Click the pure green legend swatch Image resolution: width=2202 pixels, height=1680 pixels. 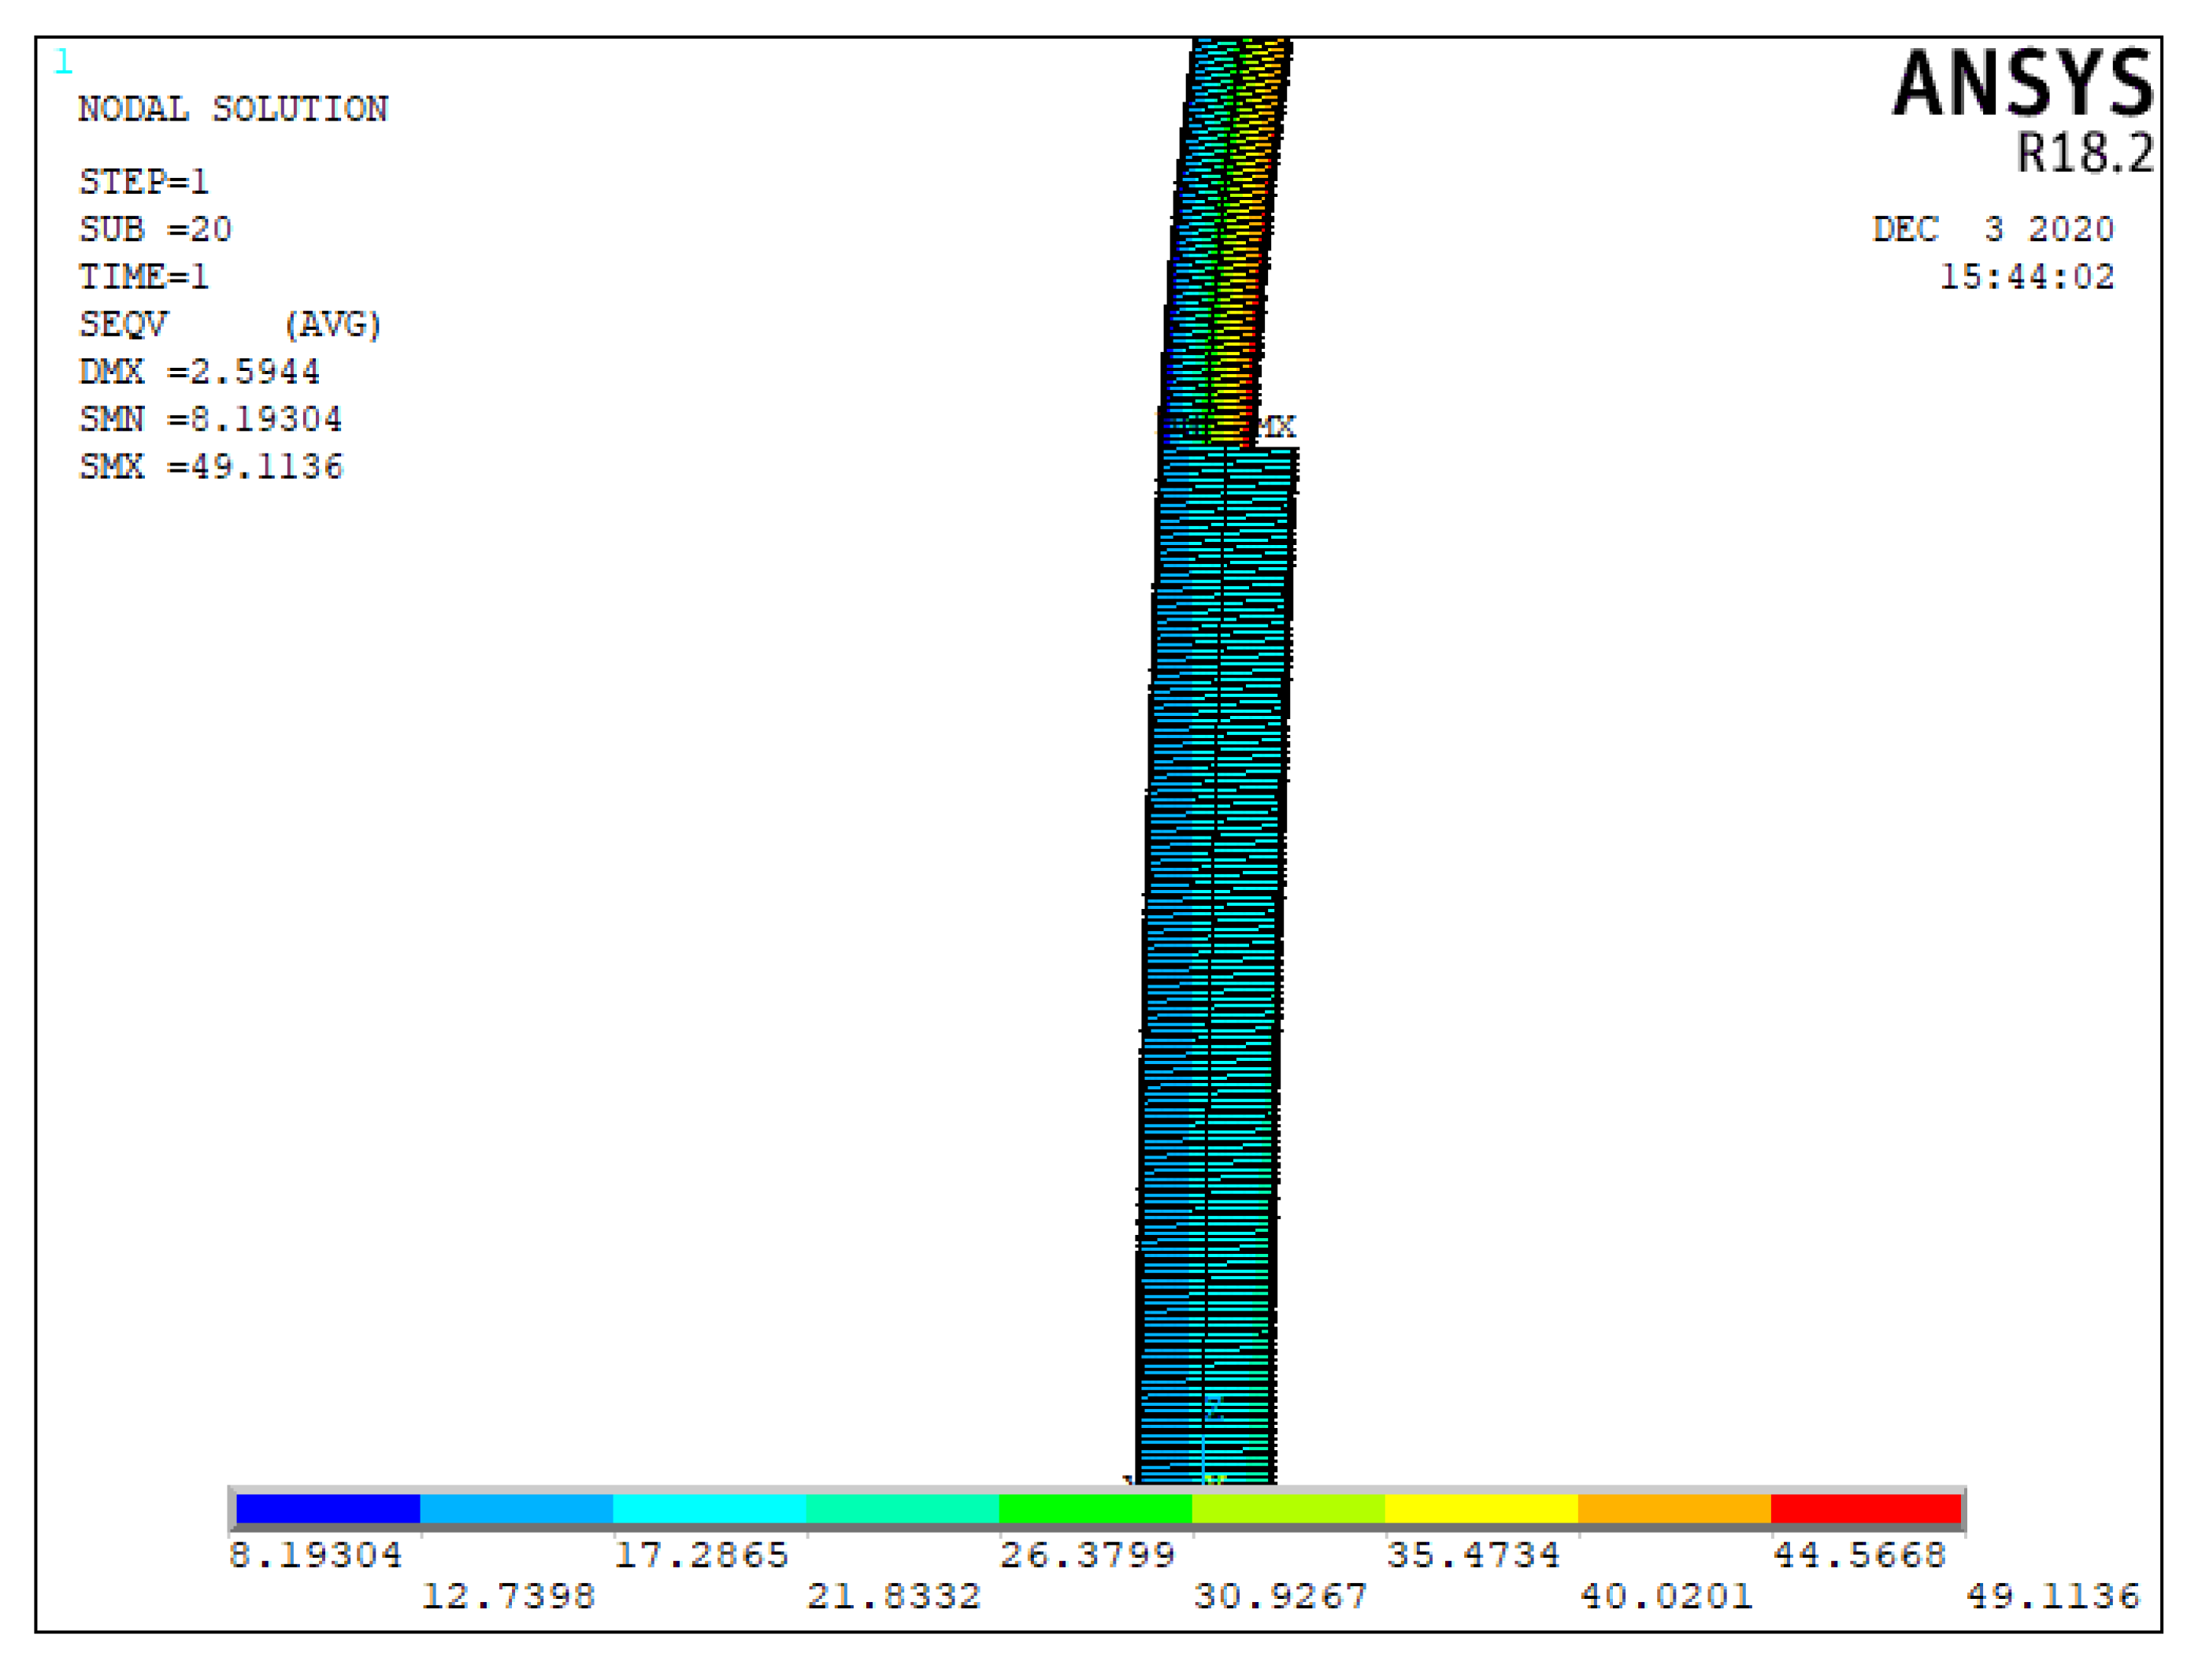(1095, 1509)
